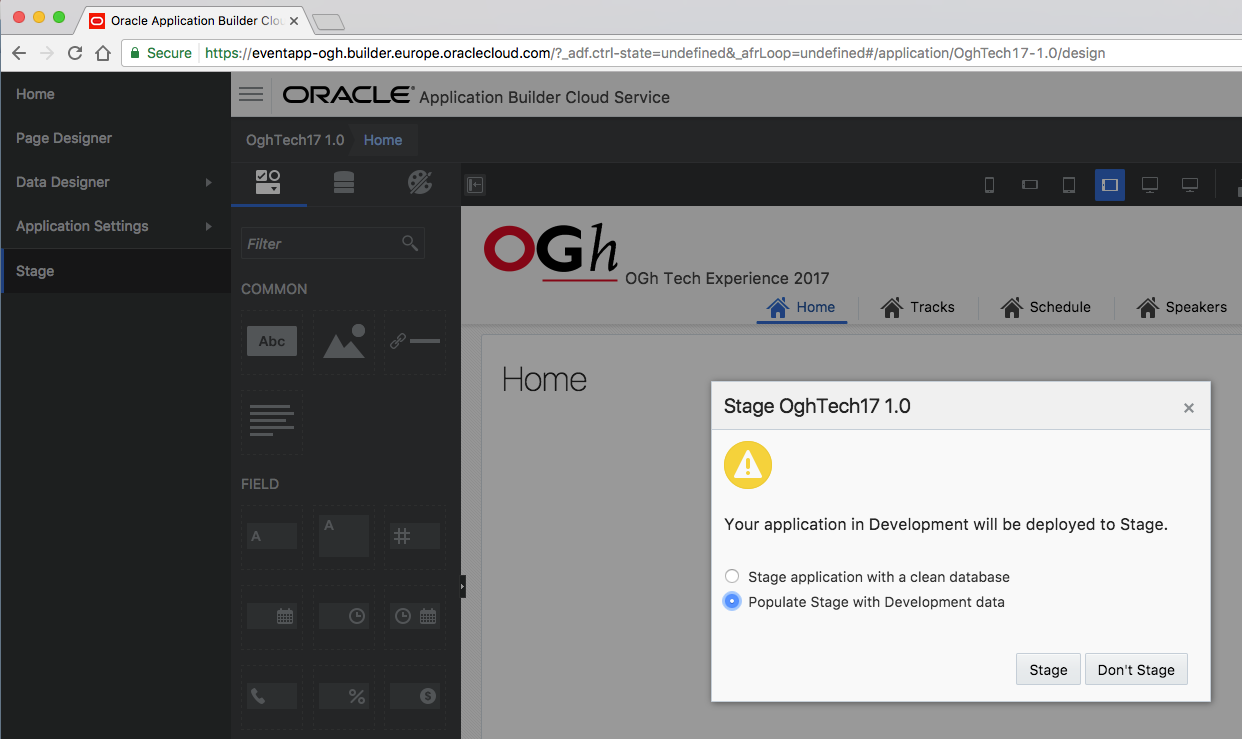This screenshot has height=739, width=1242.
Task: Select the currency field component
Action: coord(415,696)
